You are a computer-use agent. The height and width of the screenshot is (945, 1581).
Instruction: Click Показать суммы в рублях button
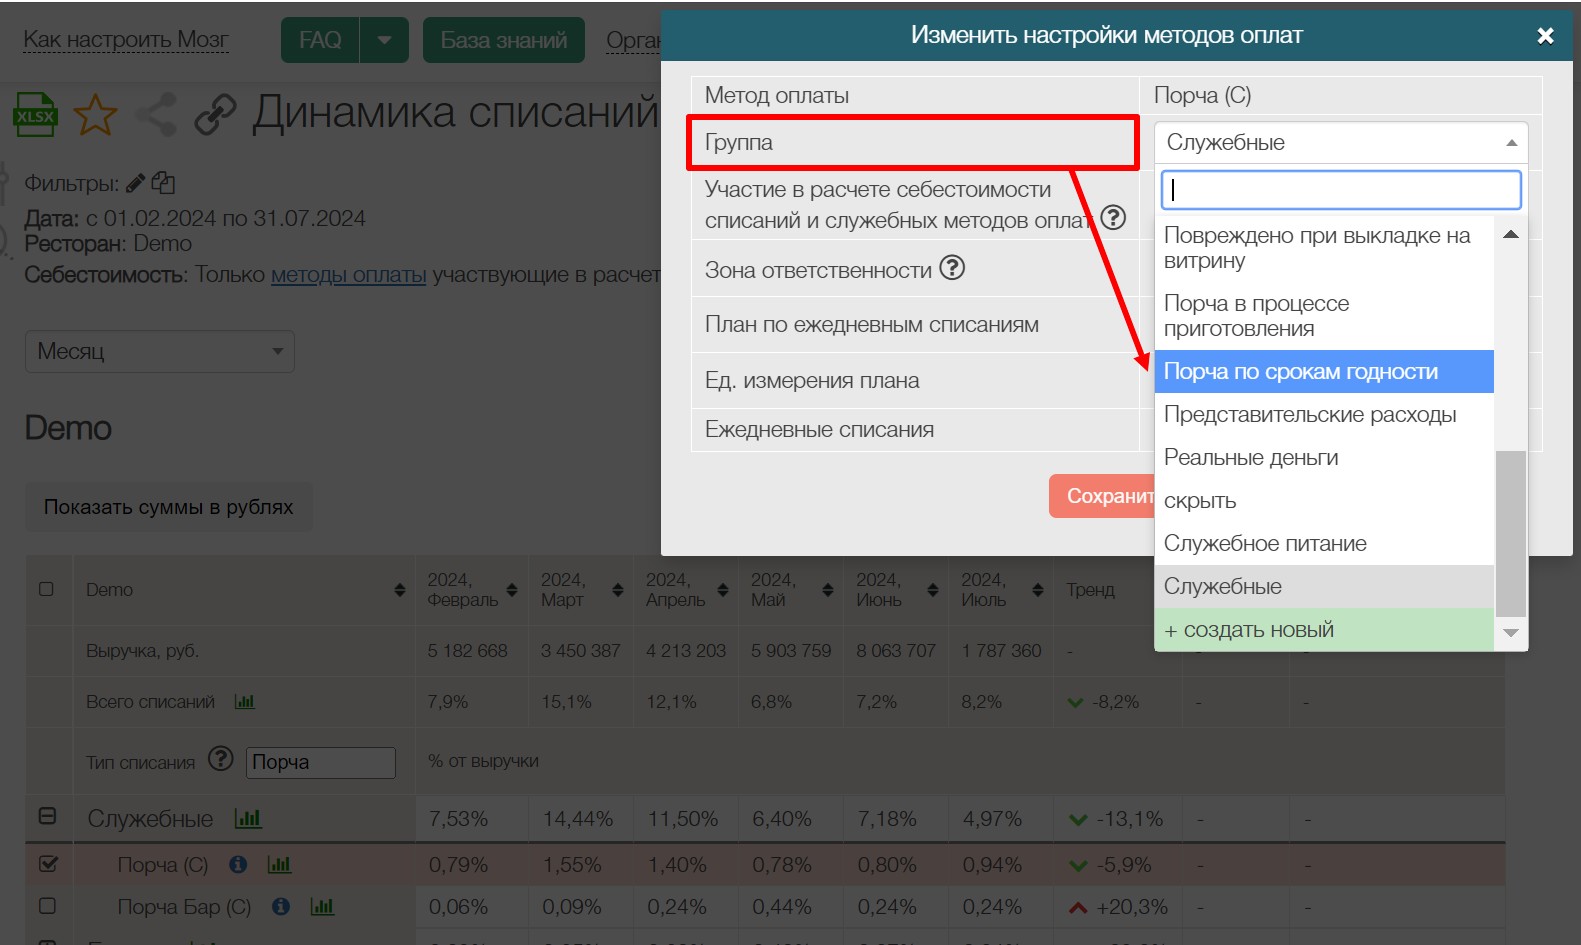[168, 507]
